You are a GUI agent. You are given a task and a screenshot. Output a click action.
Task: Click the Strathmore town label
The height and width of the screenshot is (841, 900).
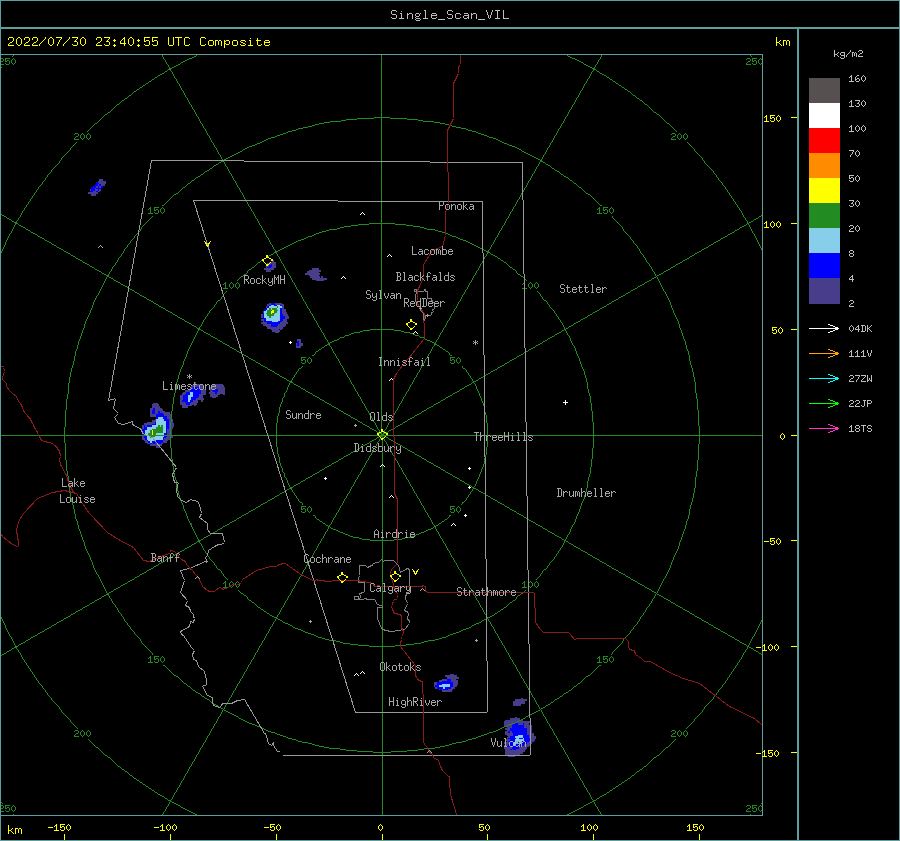pyautogui.click(x=486, y=592)
